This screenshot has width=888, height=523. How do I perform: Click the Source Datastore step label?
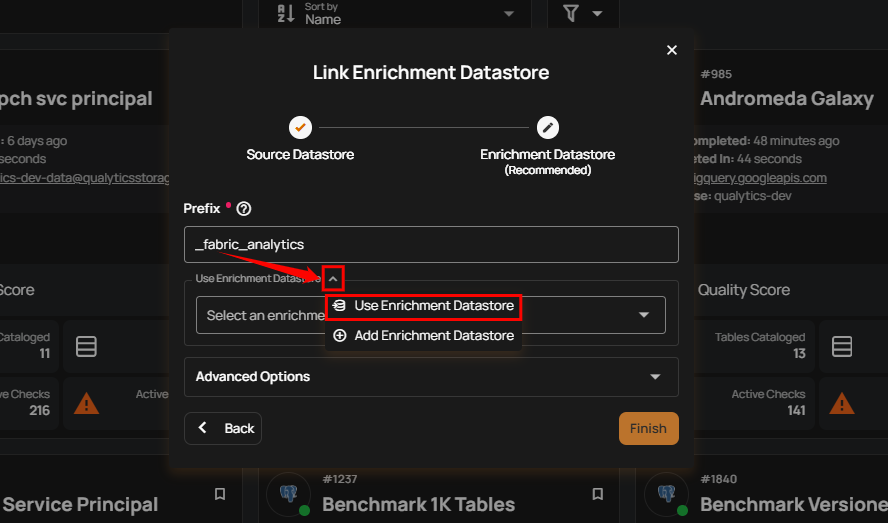tap(300, 155)
